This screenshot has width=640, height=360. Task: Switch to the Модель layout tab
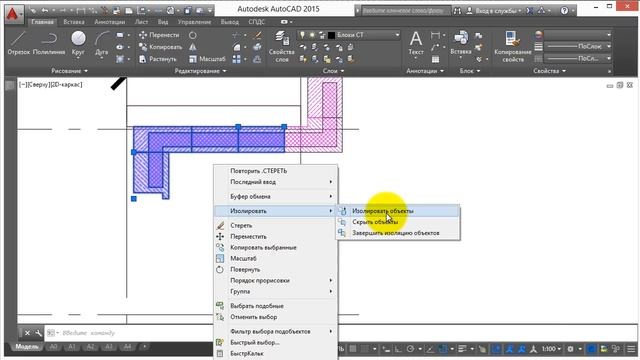[x=27, y=347]
